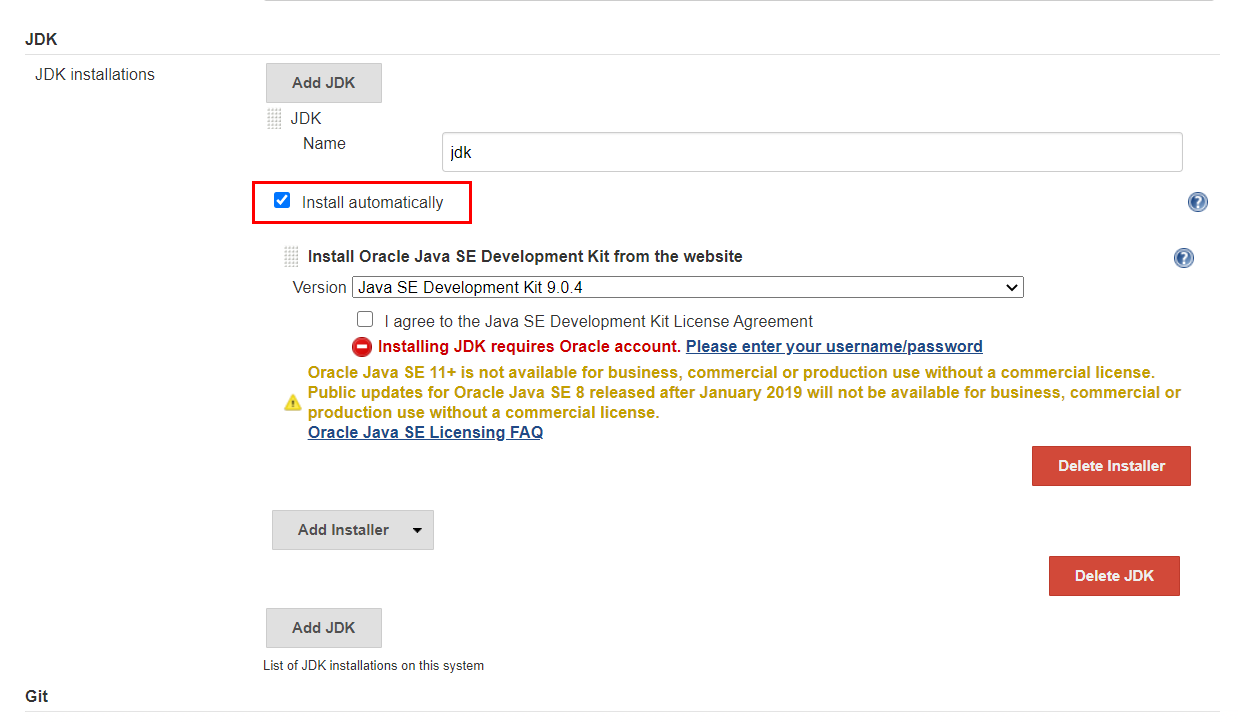Grab the Oracle installer drag handle
The width and height of the screenshot is (1238, 722).
[291, 257]
